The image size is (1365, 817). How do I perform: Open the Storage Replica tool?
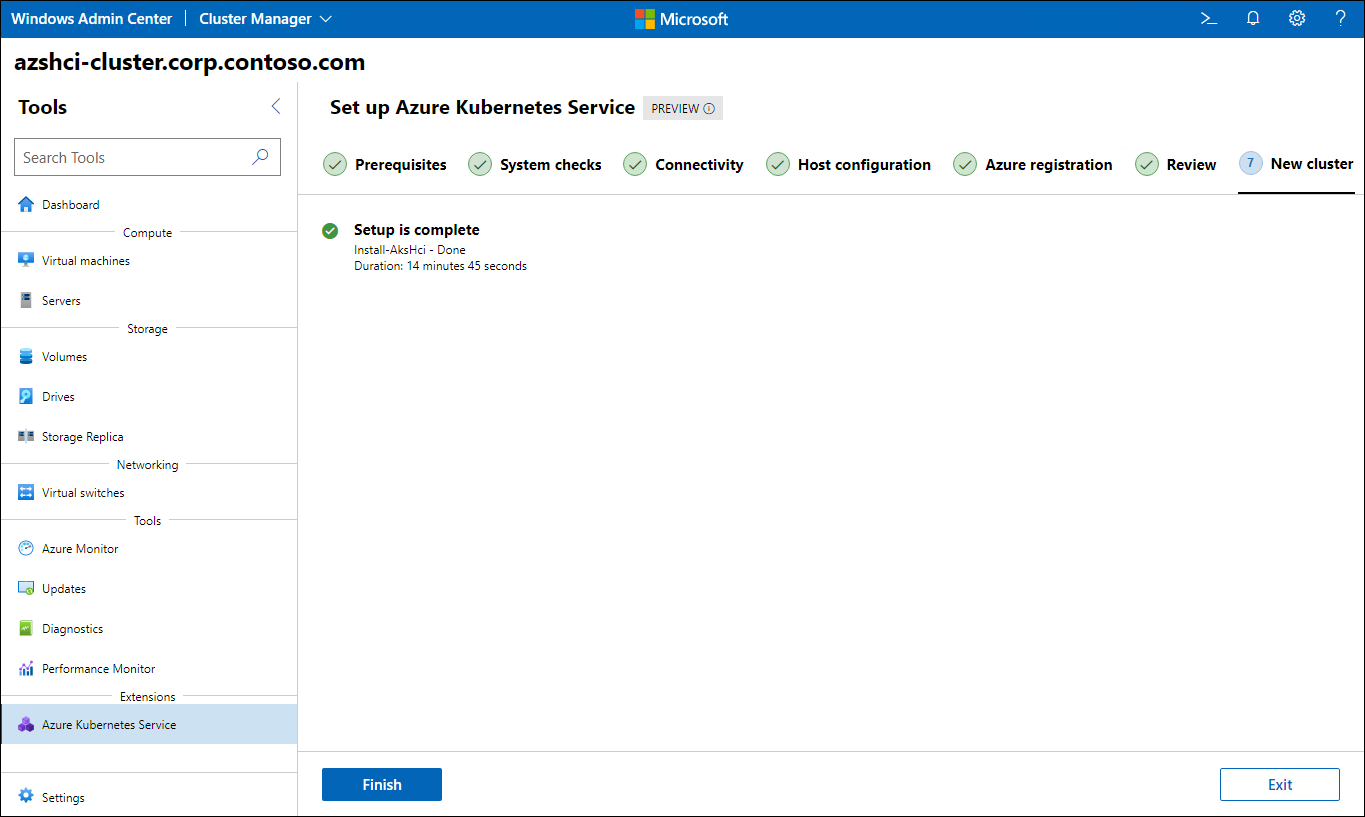pyautogui.click(x=80, y=436)
